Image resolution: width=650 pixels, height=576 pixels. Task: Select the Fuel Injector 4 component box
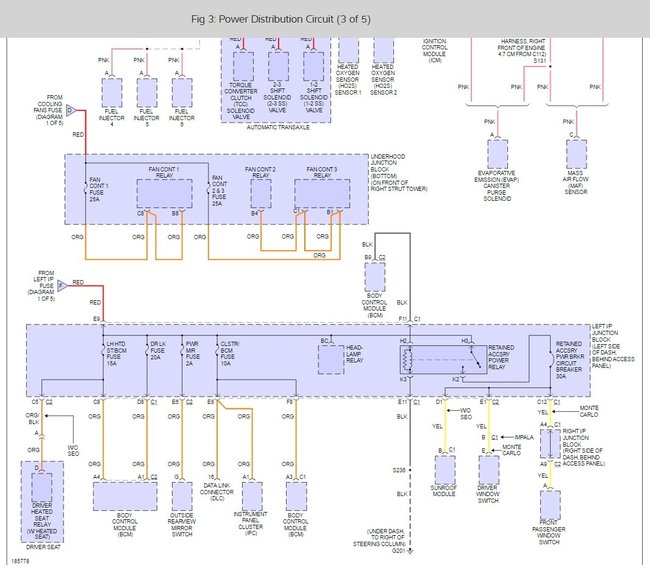click(112, 92)
